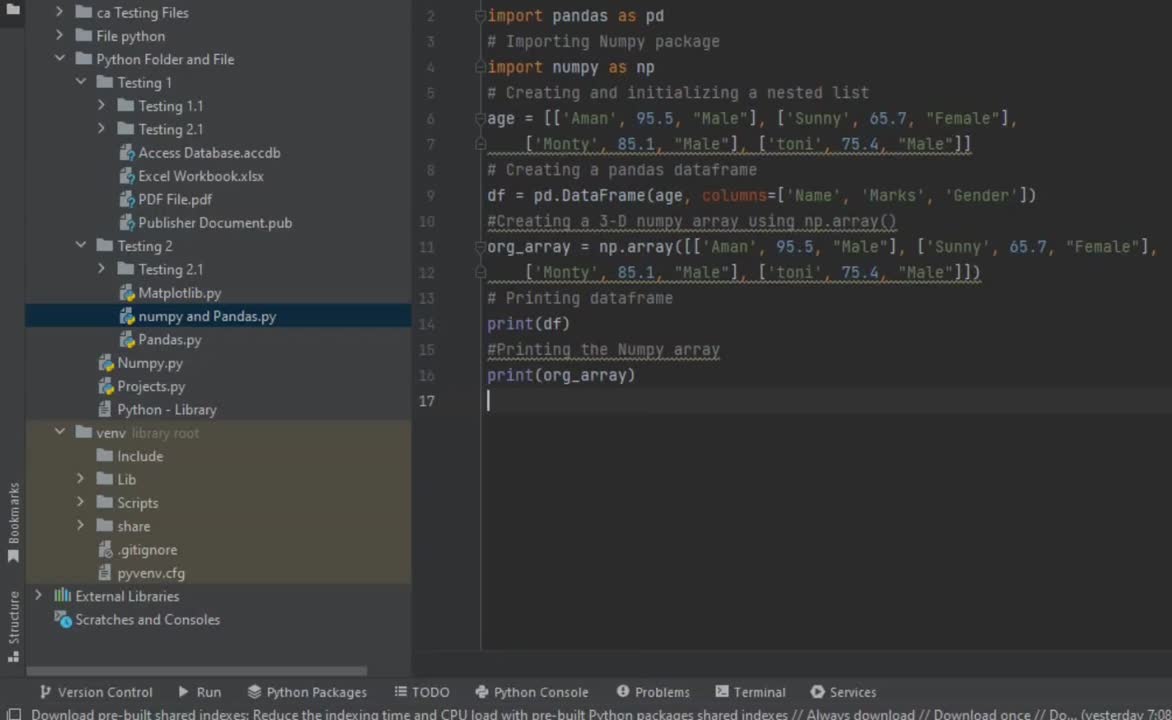Fold the import numpy block at line 4

[481, 67]
